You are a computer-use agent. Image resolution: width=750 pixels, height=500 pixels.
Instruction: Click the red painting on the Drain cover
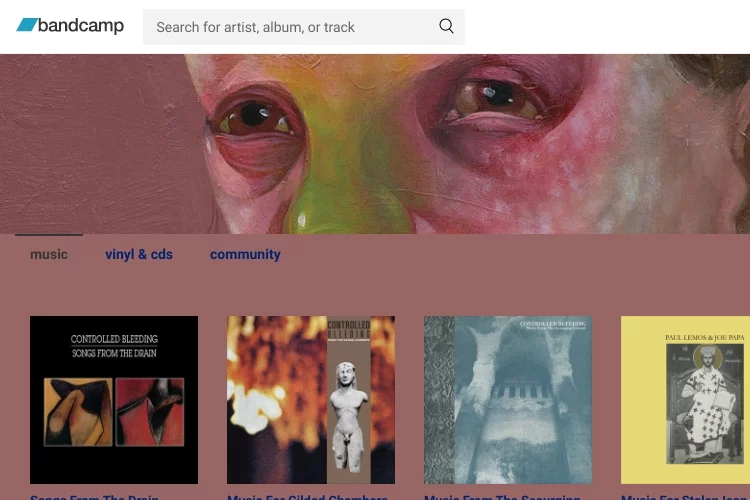tap(150, 411)
